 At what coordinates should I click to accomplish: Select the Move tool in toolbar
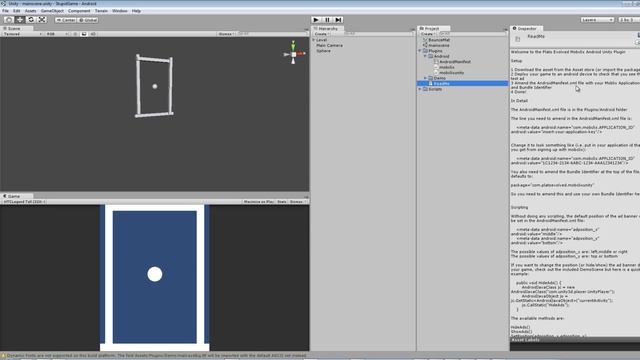point(20,20)
